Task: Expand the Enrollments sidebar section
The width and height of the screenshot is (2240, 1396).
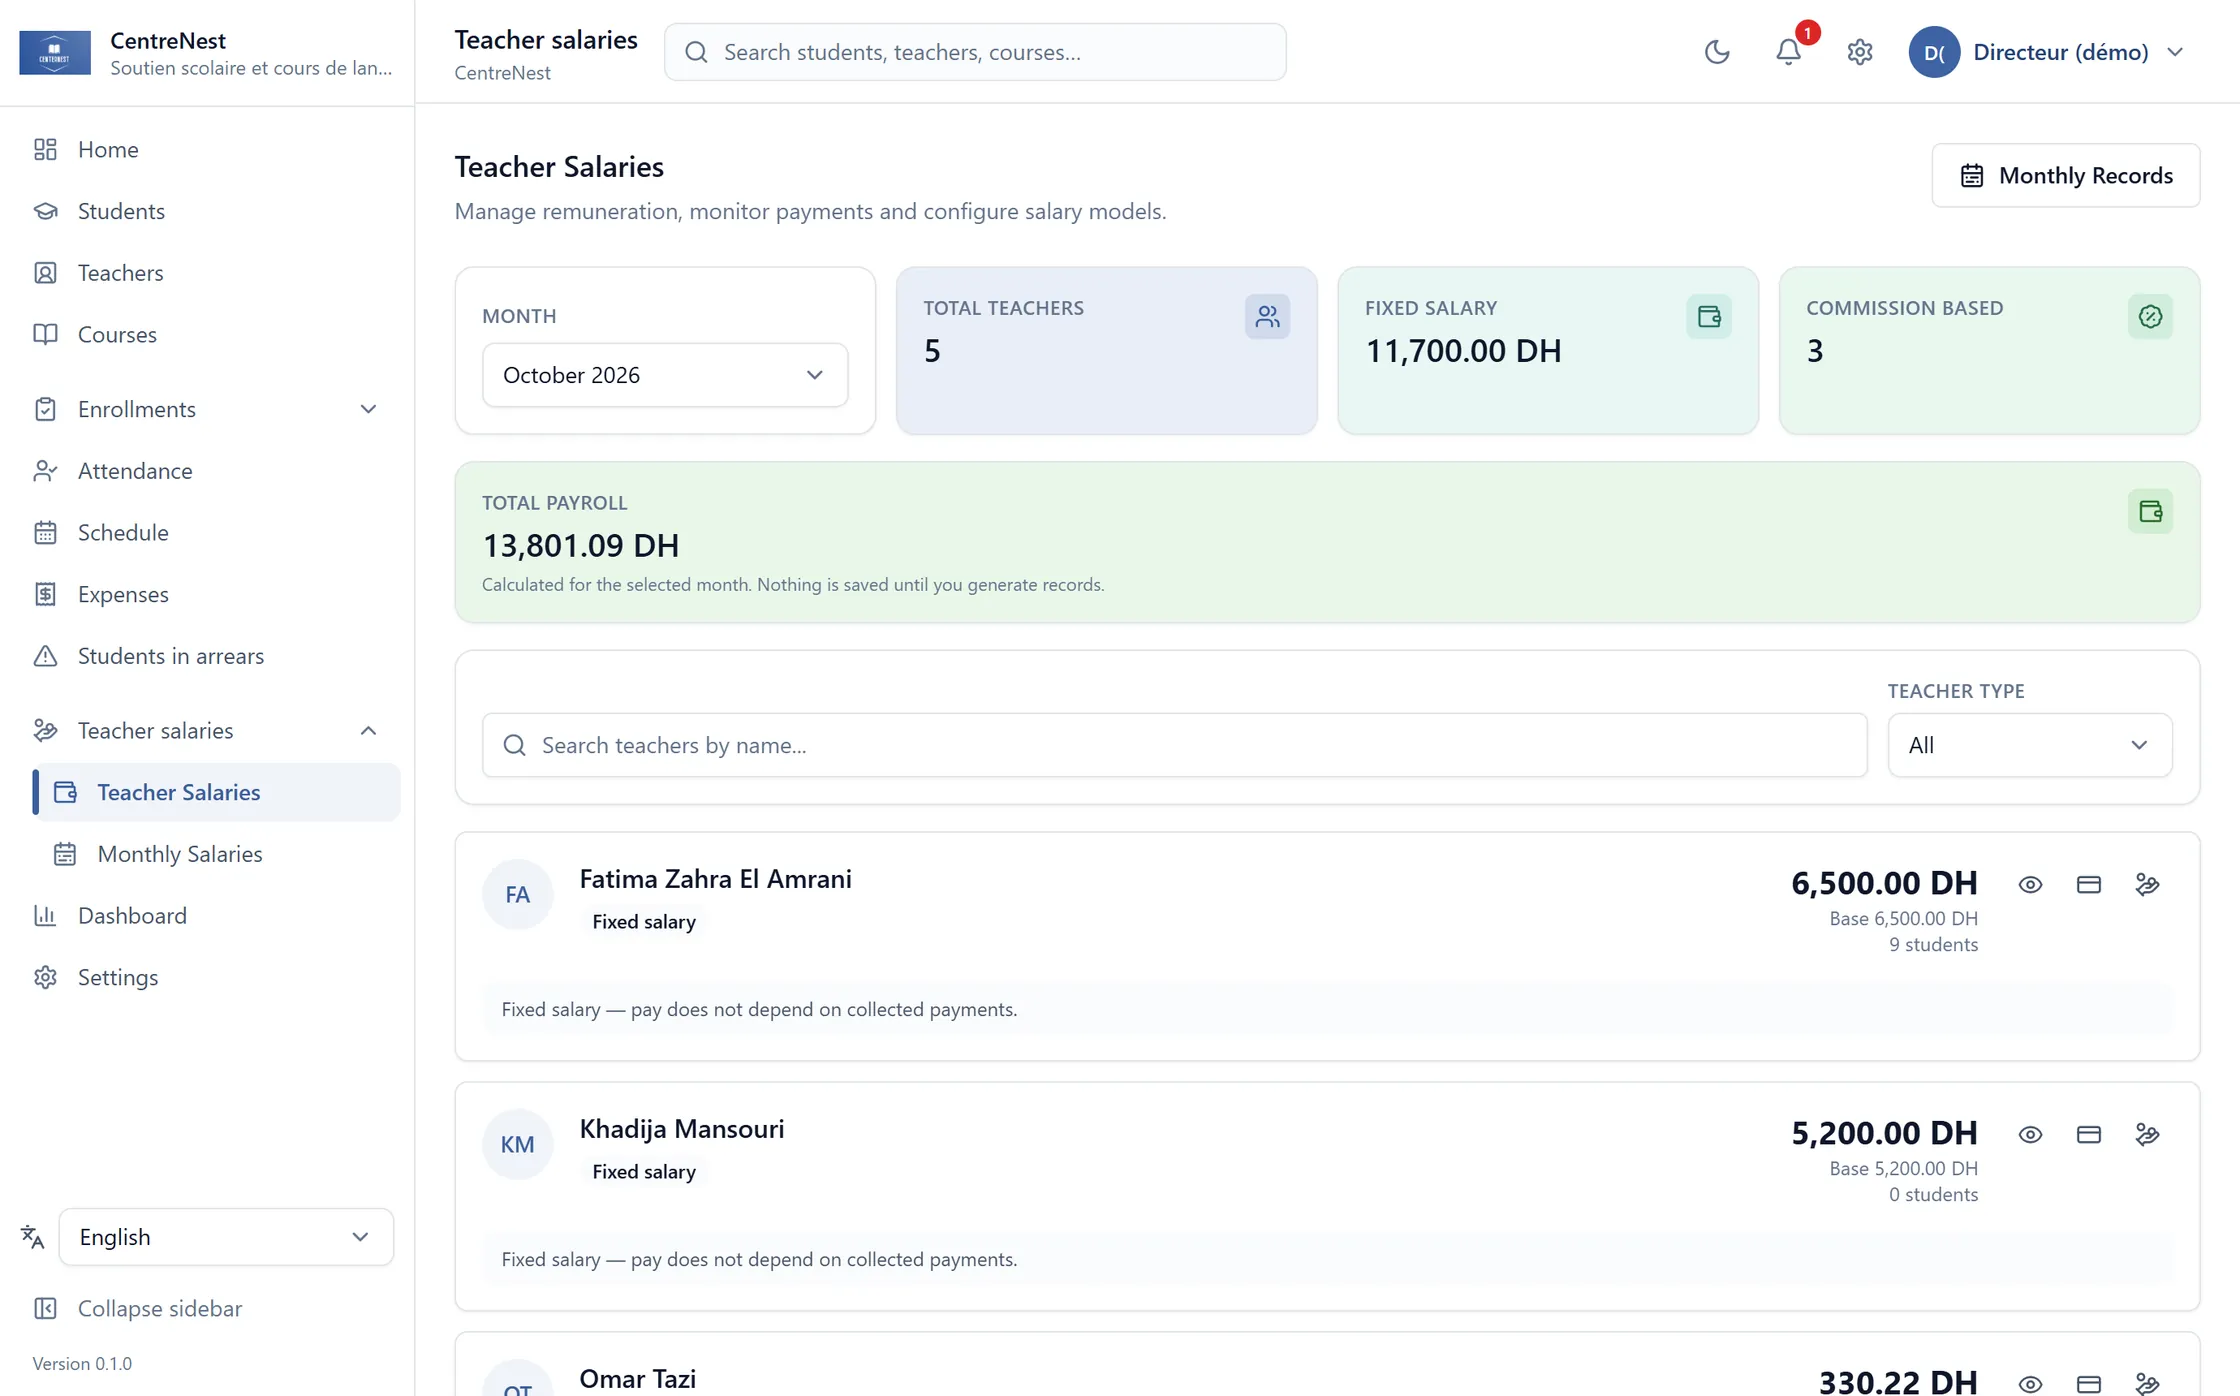Action: tap(207, 409)
